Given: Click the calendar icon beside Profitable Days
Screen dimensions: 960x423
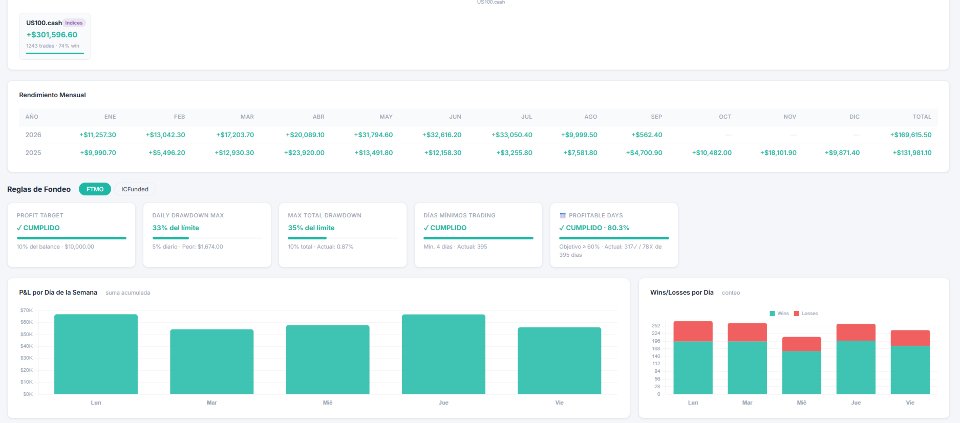Looking at the screenshot, I should click(563, 215).
